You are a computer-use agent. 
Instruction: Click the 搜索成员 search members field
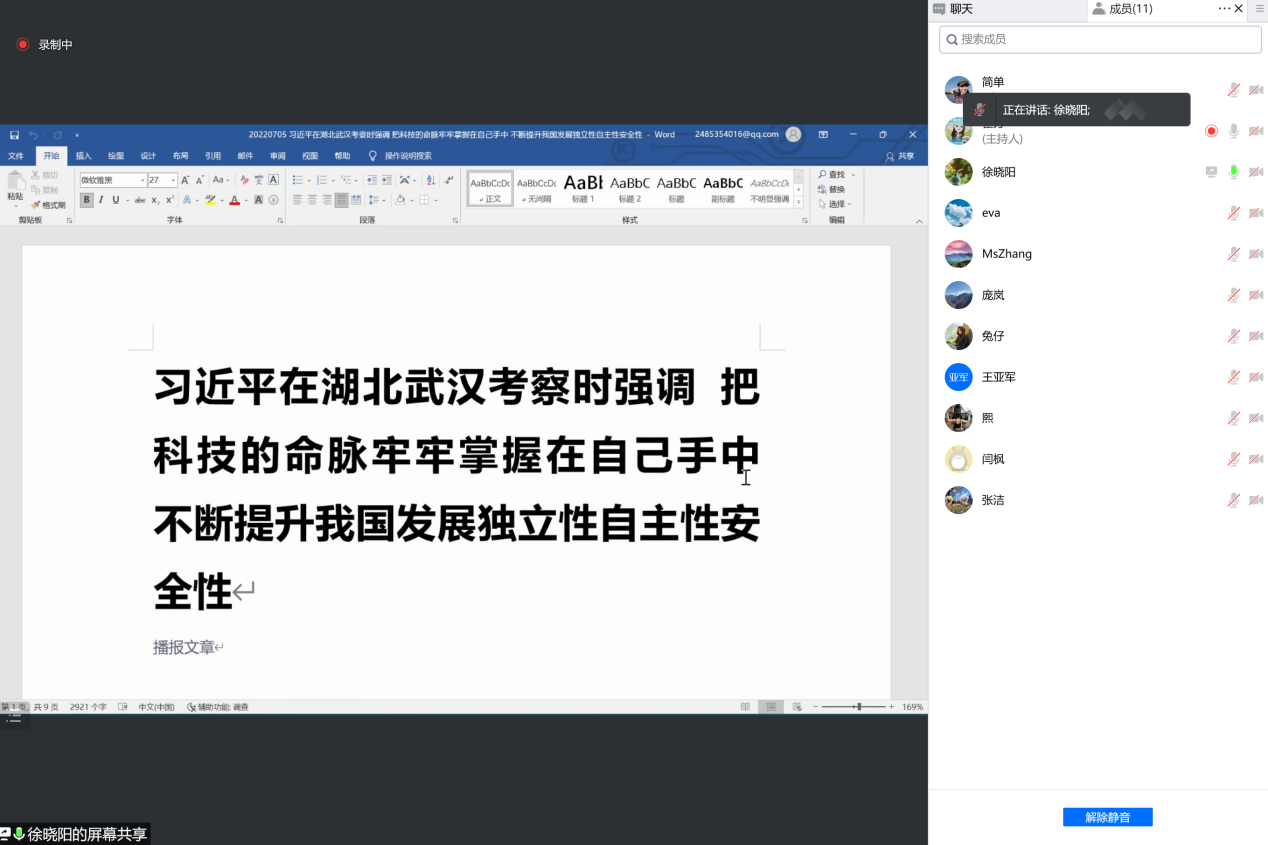click(x=1100, y=39)
